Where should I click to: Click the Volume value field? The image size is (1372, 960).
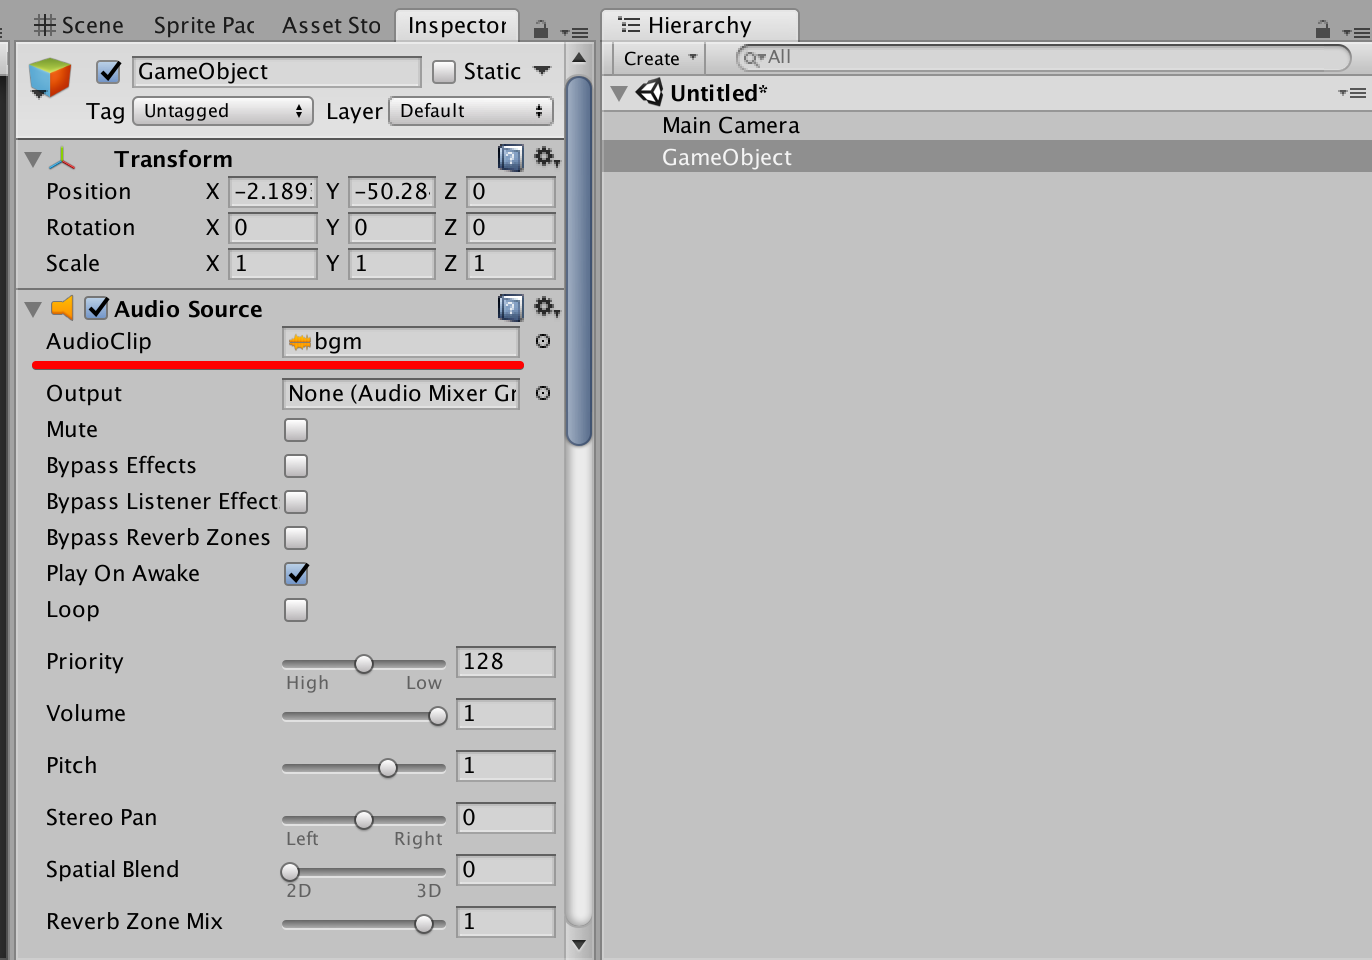(506, 714)
